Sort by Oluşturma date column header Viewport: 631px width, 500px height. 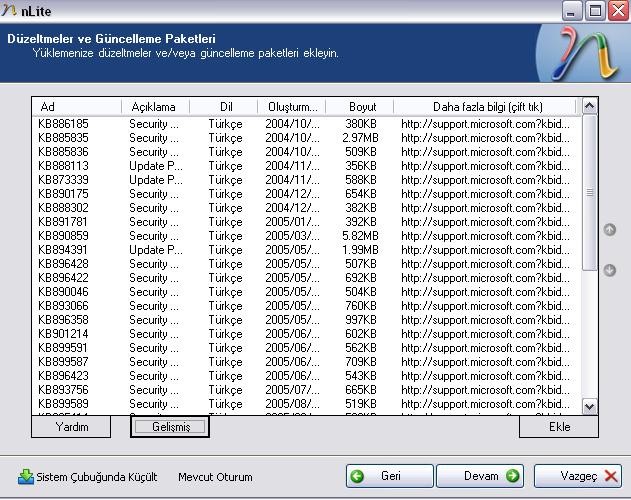click(292, 107)
